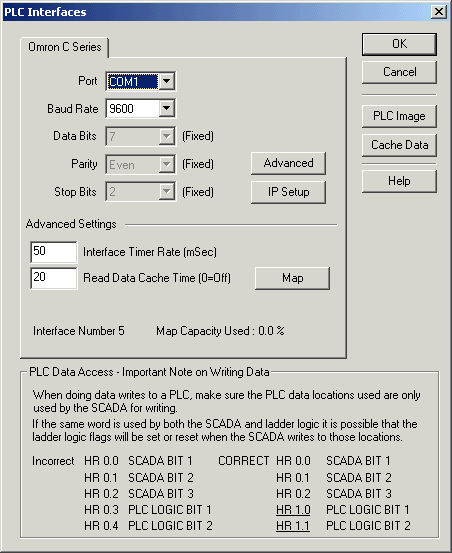
Task: Open the PLC Image dialog
Action: pos(399,116)
